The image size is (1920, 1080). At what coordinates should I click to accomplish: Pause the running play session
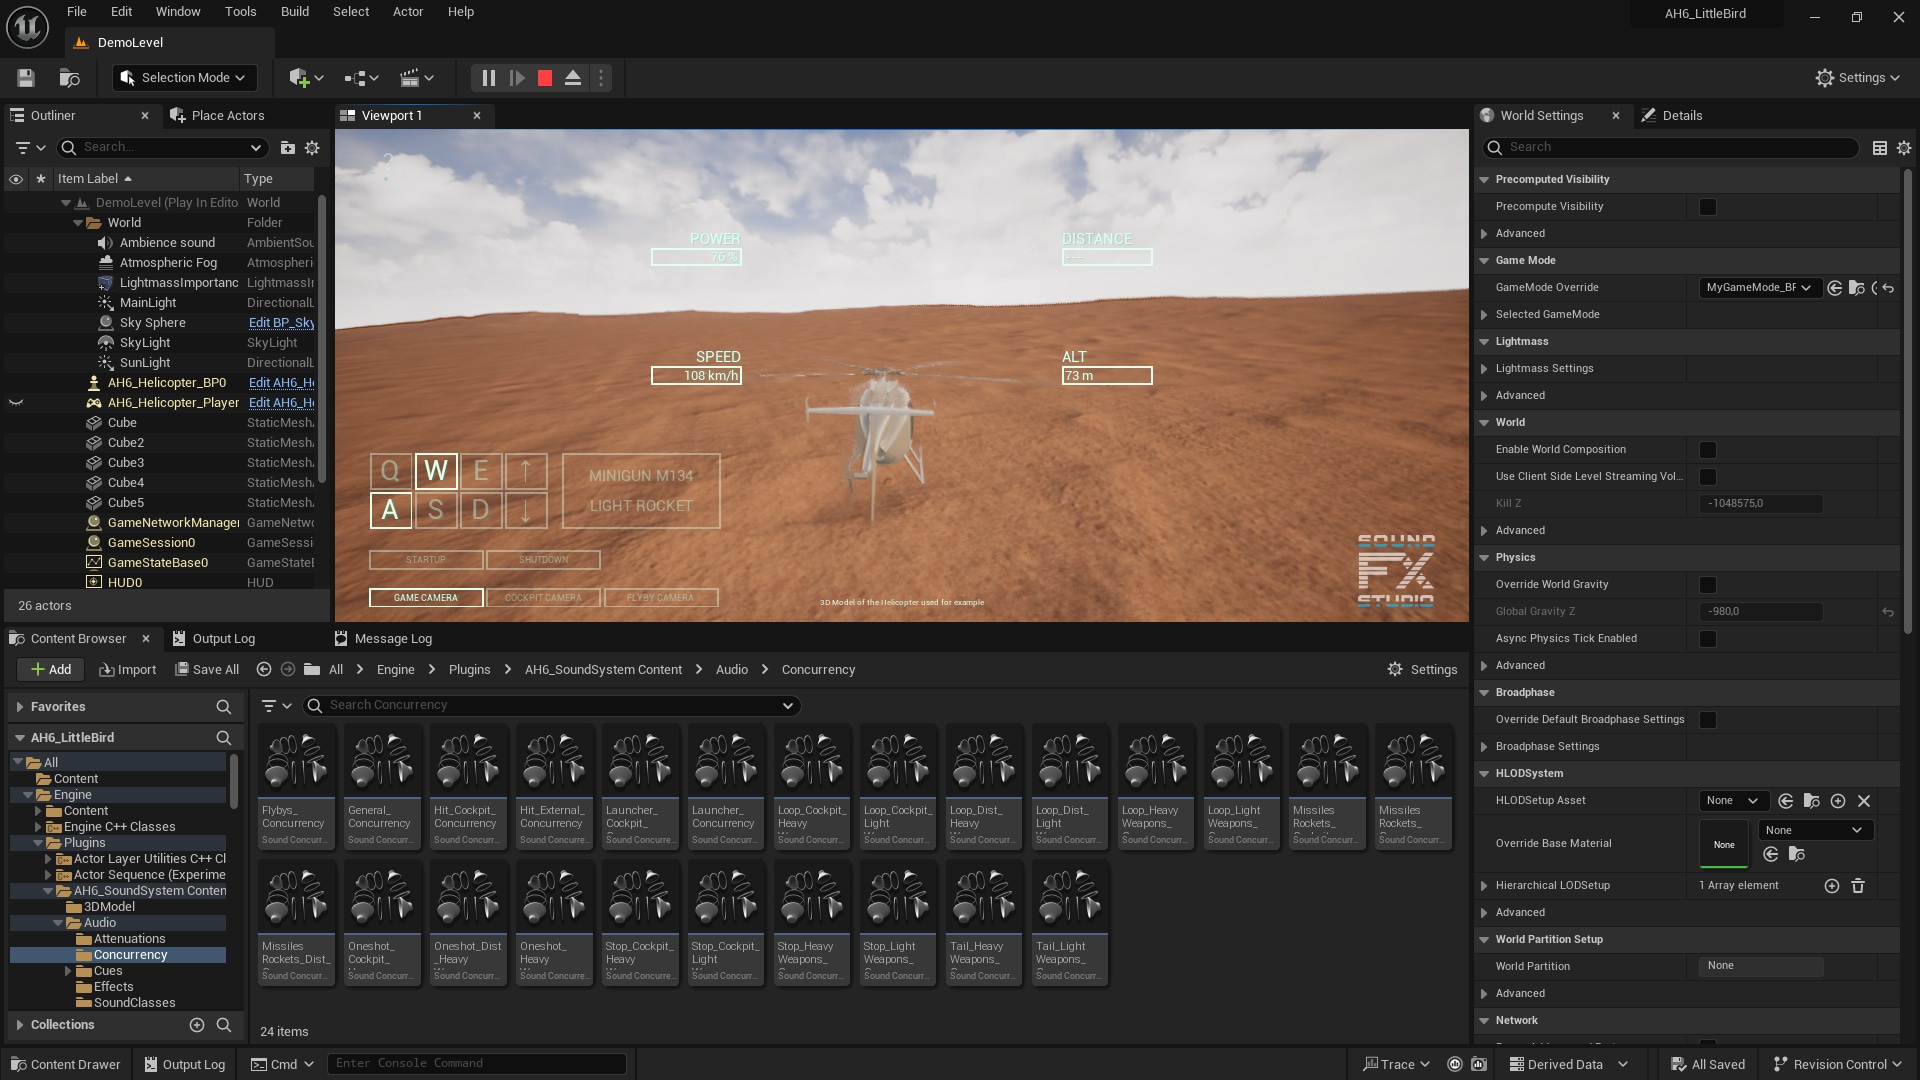coord(488,77)
